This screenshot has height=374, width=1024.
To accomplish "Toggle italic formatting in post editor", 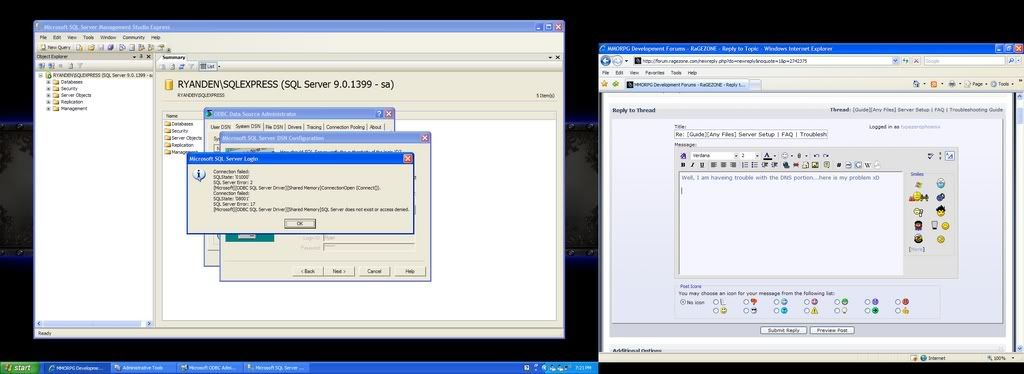I will pos(692,164).
